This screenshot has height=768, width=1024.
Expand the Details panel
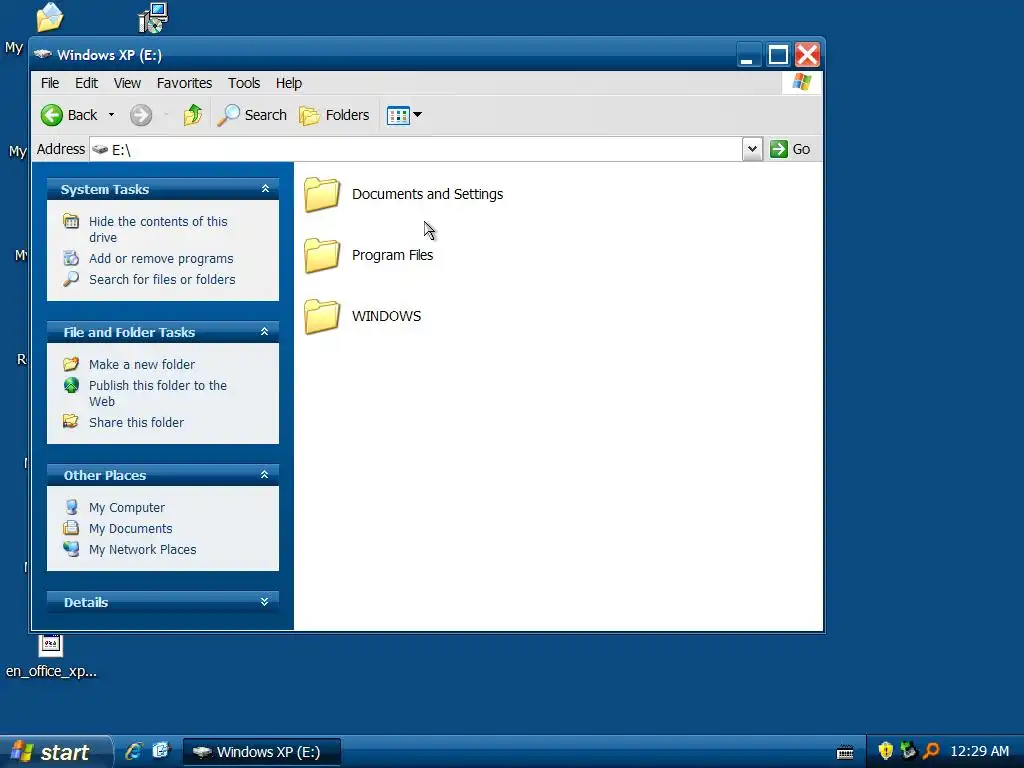coord(264,601)
